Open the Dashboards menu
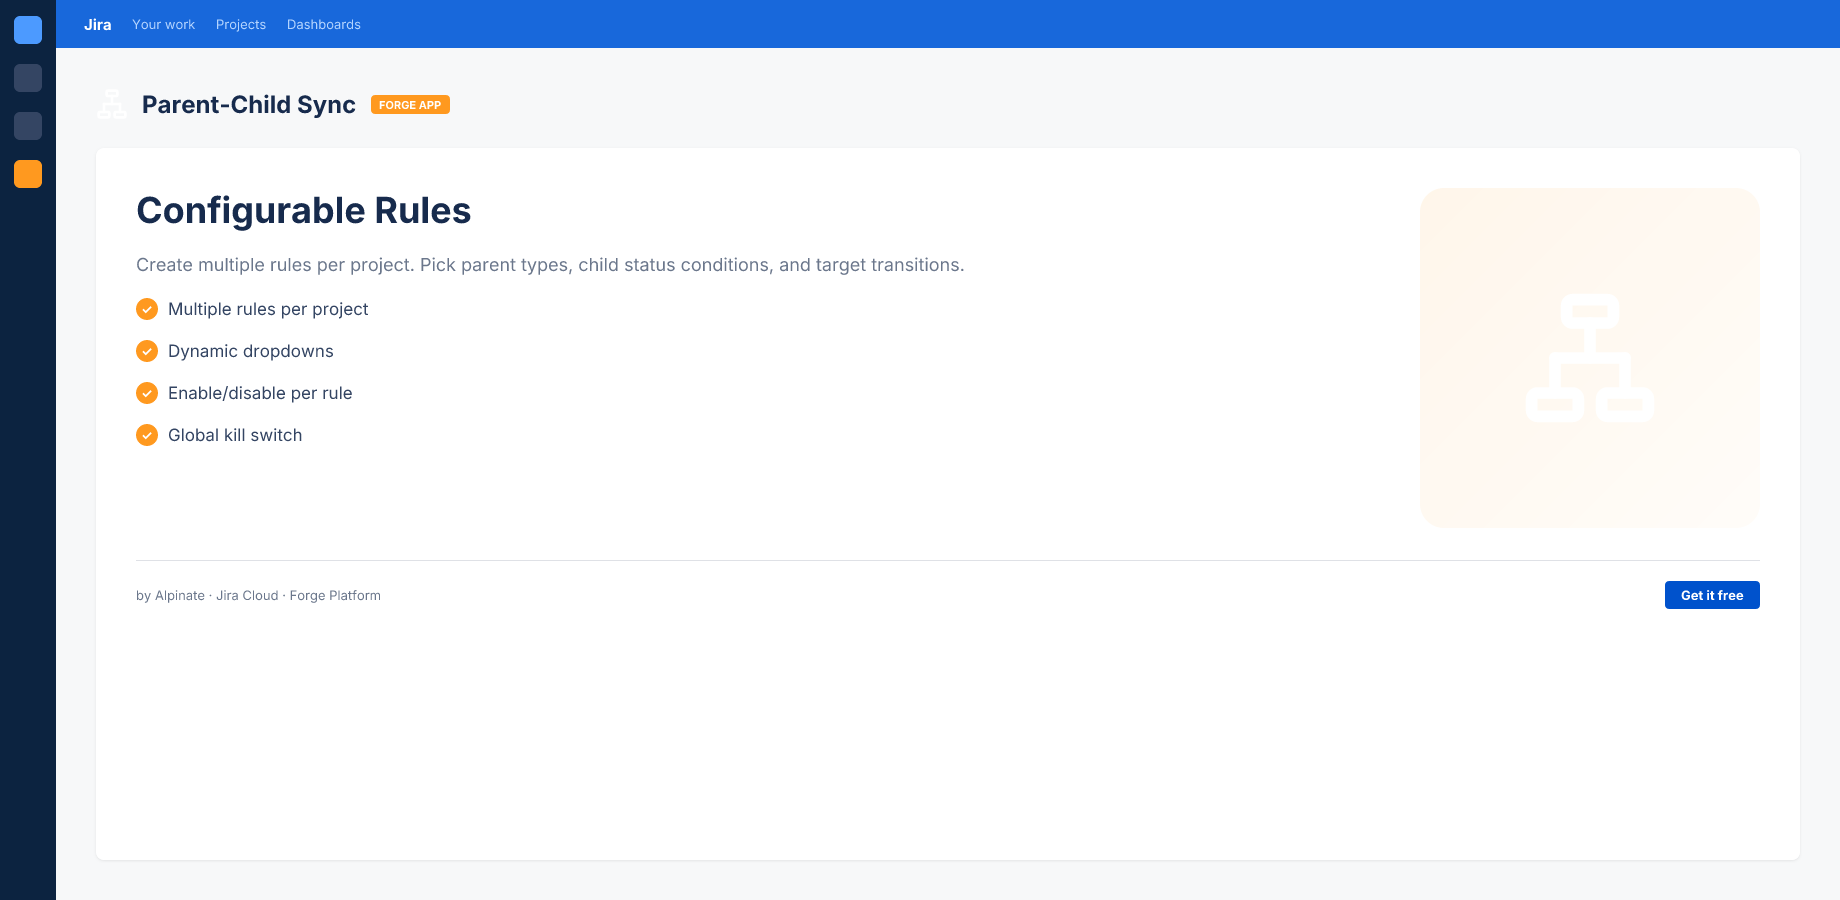Screen dimensions: 1840x900 (324, 24)
